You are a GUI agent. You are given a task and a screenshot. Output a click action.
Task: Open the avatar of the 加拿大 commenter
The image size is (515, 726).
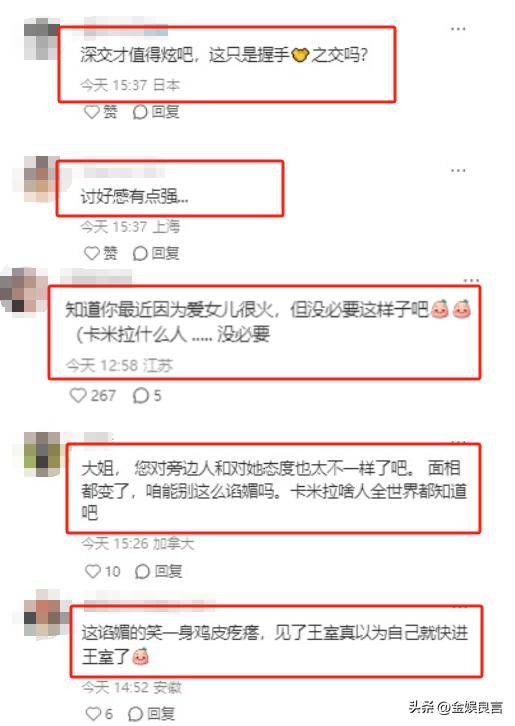tap(42, 454)
